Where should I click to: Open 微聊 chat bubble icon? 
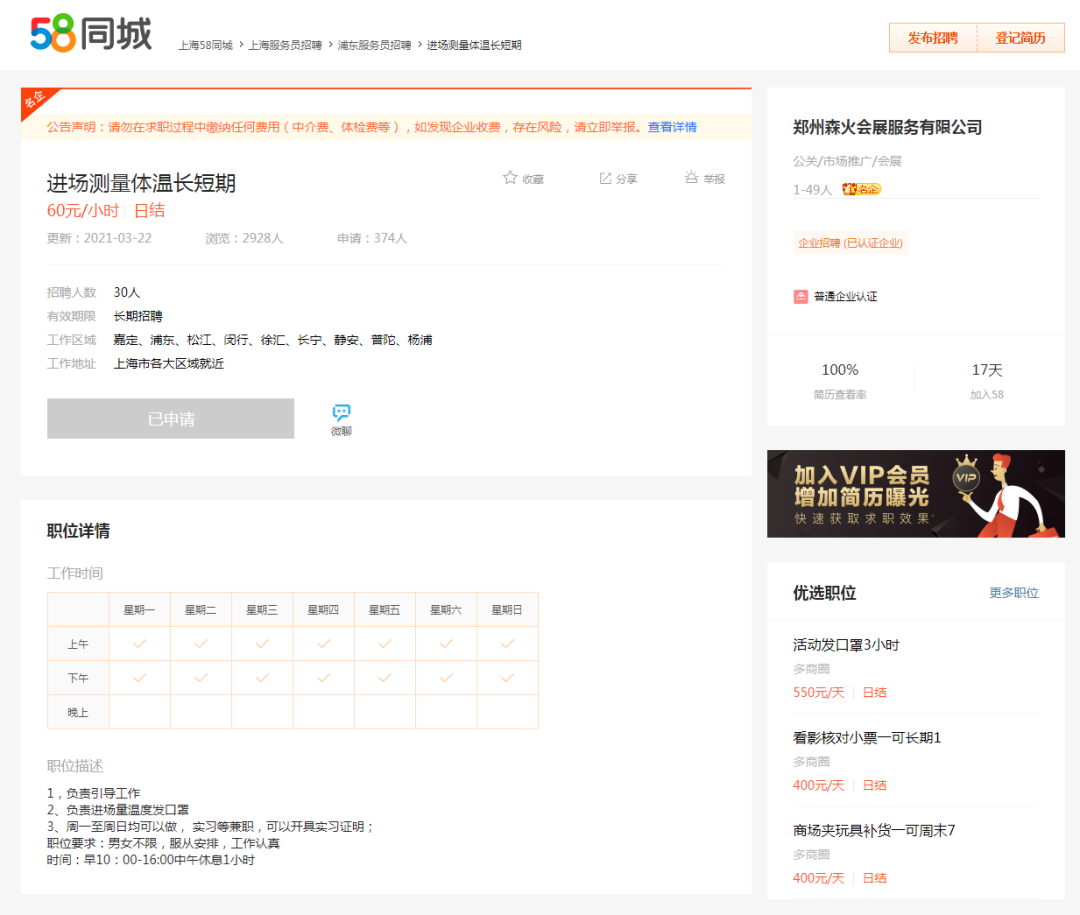pos(341,413)
